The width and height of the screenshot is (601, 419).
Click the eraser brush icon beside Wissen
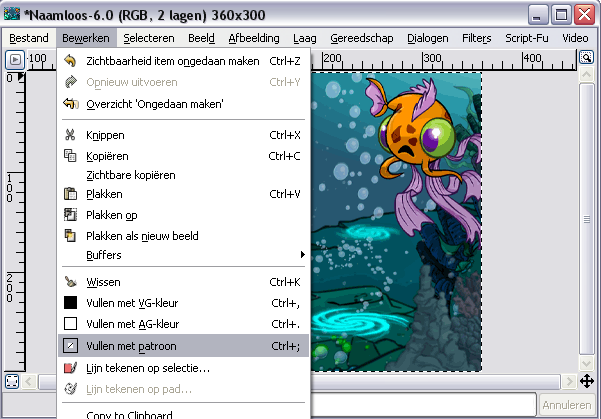coord(70,282)
